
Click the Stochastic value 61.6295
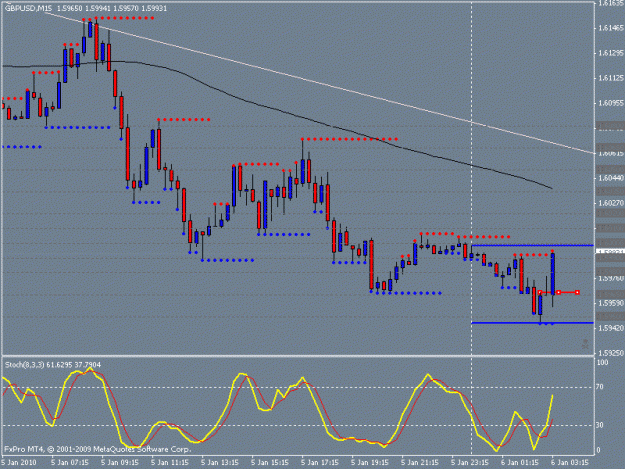60,365
